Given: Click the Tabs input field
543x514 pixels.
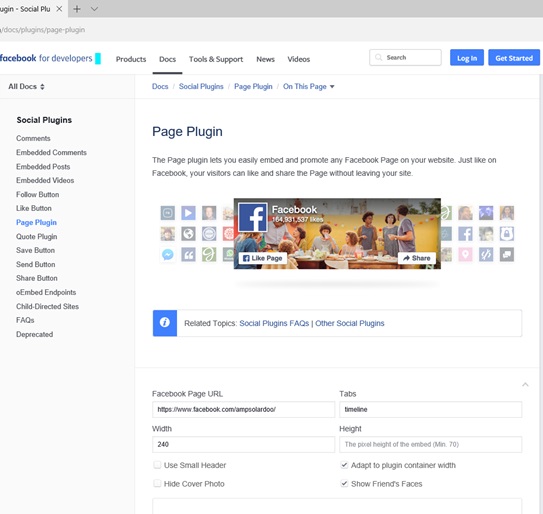Looking at the screenshot, I should [x=430, y=409].
